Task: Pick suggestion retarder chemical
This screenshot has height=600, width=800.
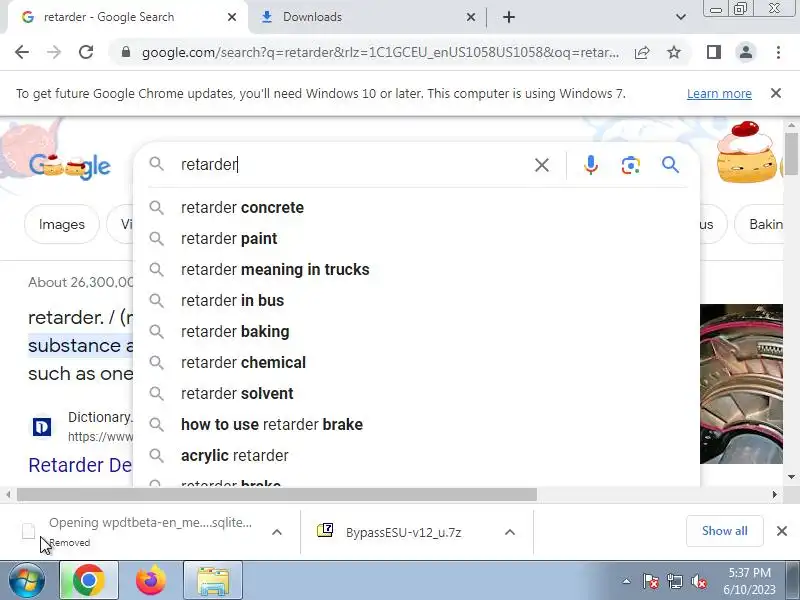Action: tap(416, 363)
